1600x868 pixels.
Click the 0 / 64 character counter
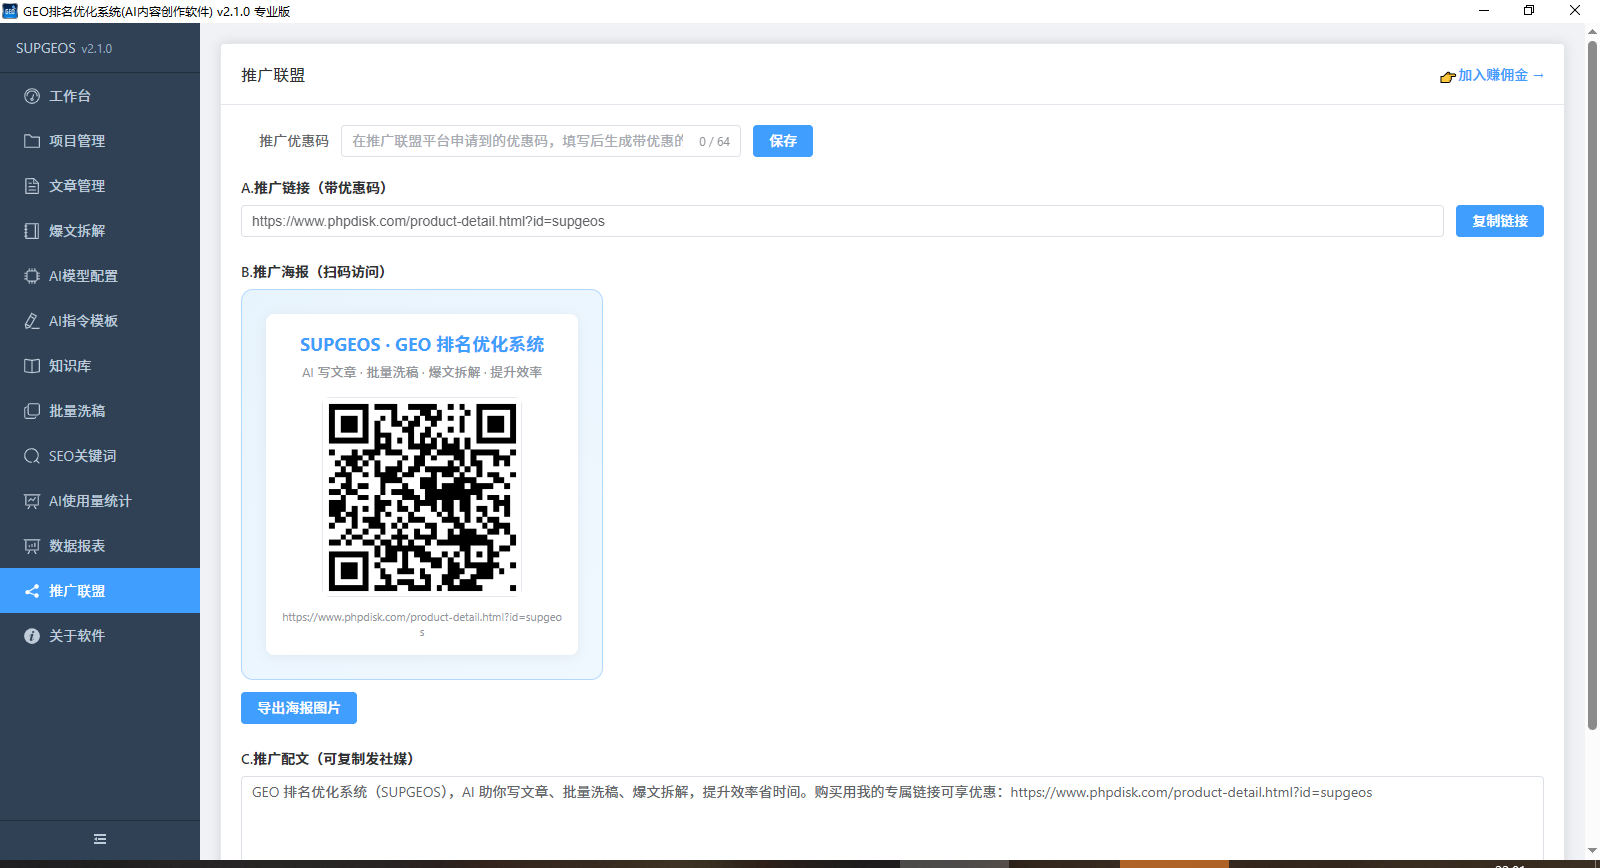pos(714,142)
